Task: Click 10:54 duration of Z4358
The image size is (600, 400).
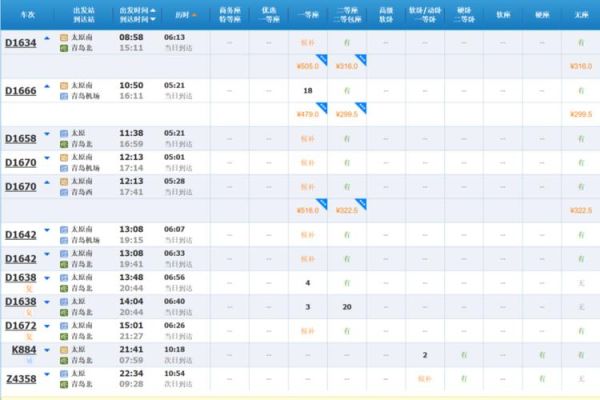Action: [x=174, y=373]
